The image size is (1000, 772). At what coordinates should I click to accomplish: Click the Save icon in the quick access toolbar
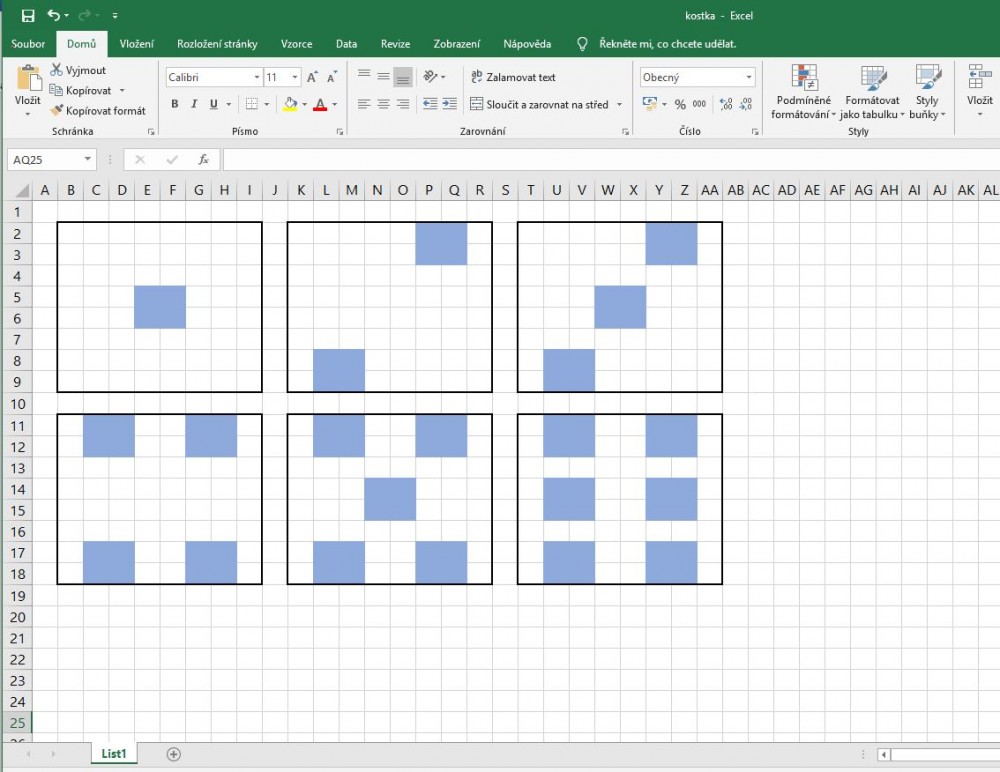click(28, 16)
